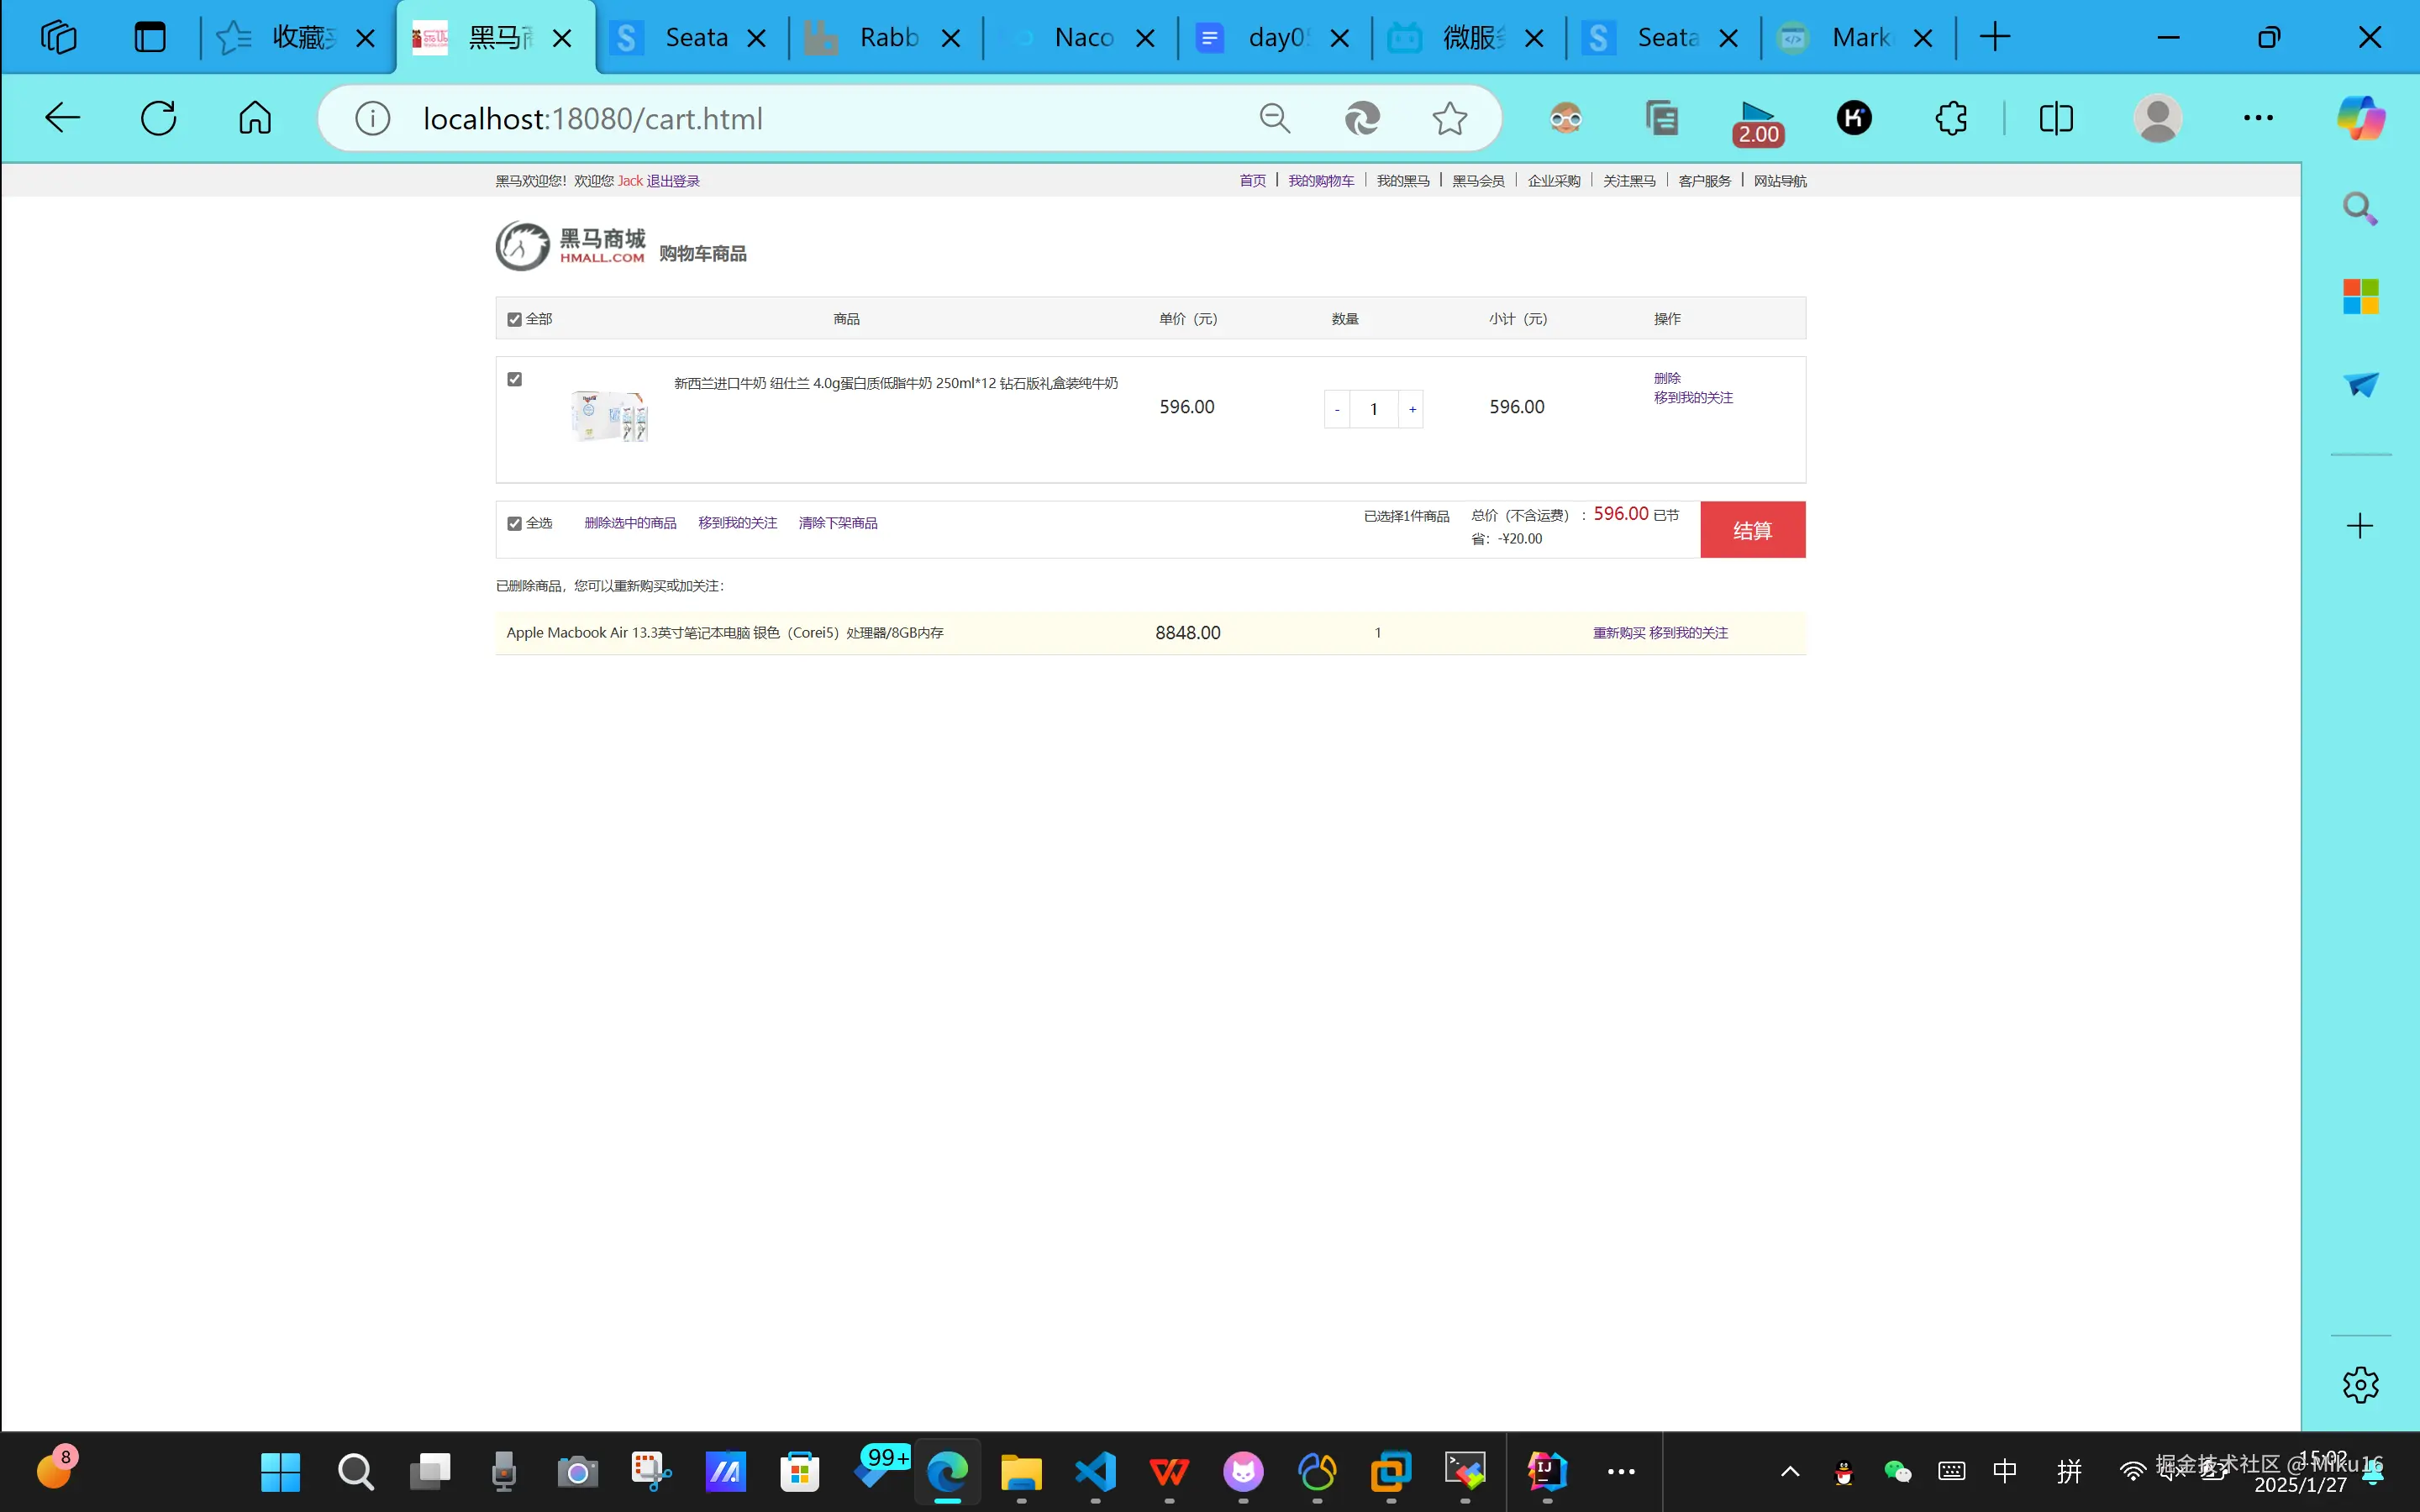Click the favorite star icon in address bar
Viewport: 2420px width, 1512px height.
point(1449,118)
